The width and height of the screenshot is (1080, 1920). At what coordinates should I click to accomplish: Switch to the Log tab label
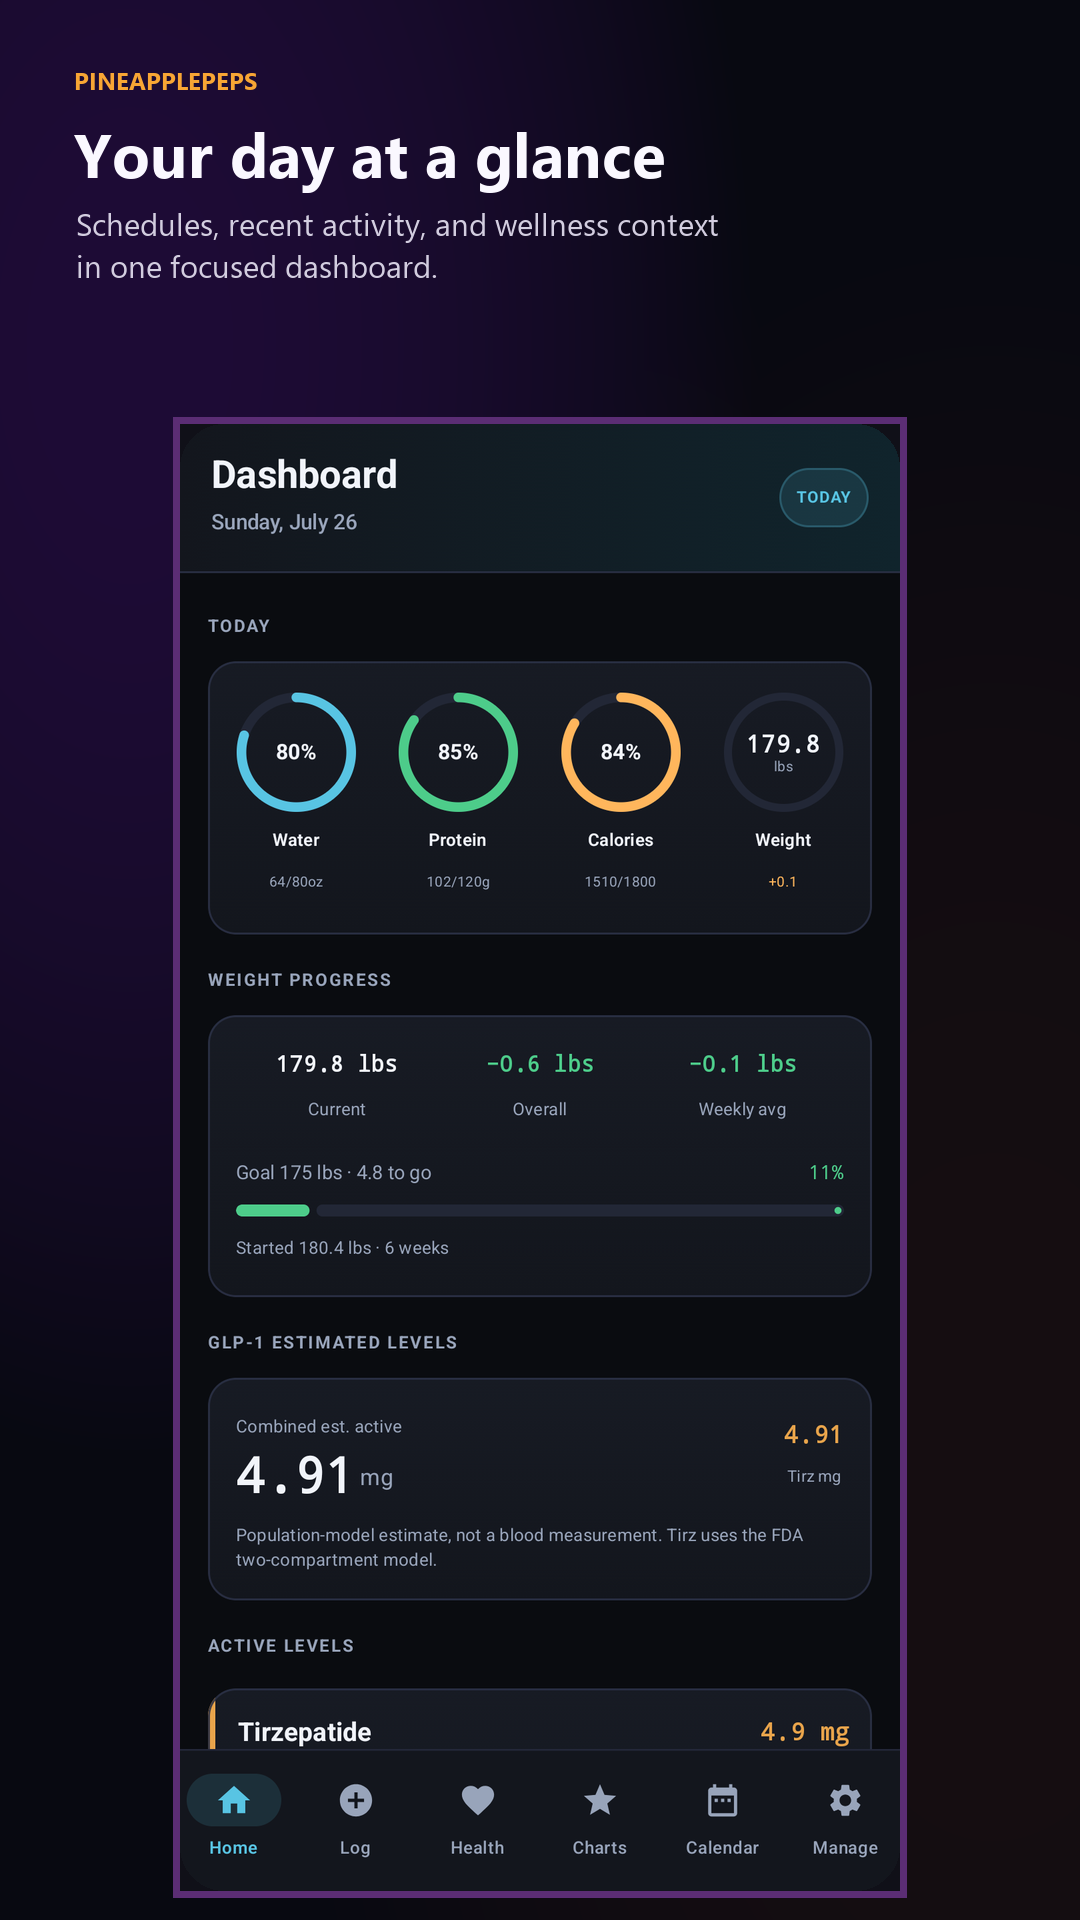click(355, 1848)
